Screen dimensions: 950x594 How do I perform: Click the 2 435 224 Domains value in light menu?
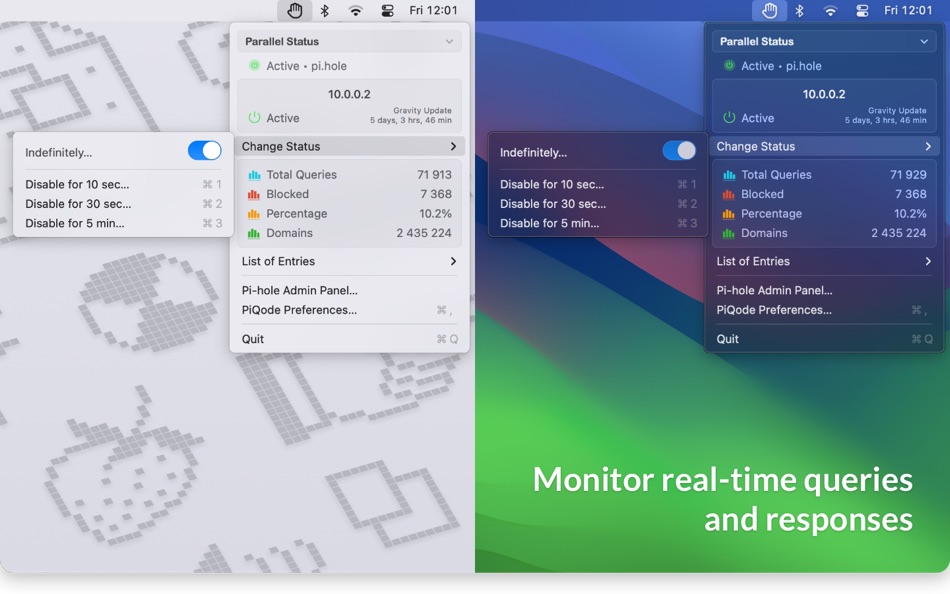[x=424, y=233]
